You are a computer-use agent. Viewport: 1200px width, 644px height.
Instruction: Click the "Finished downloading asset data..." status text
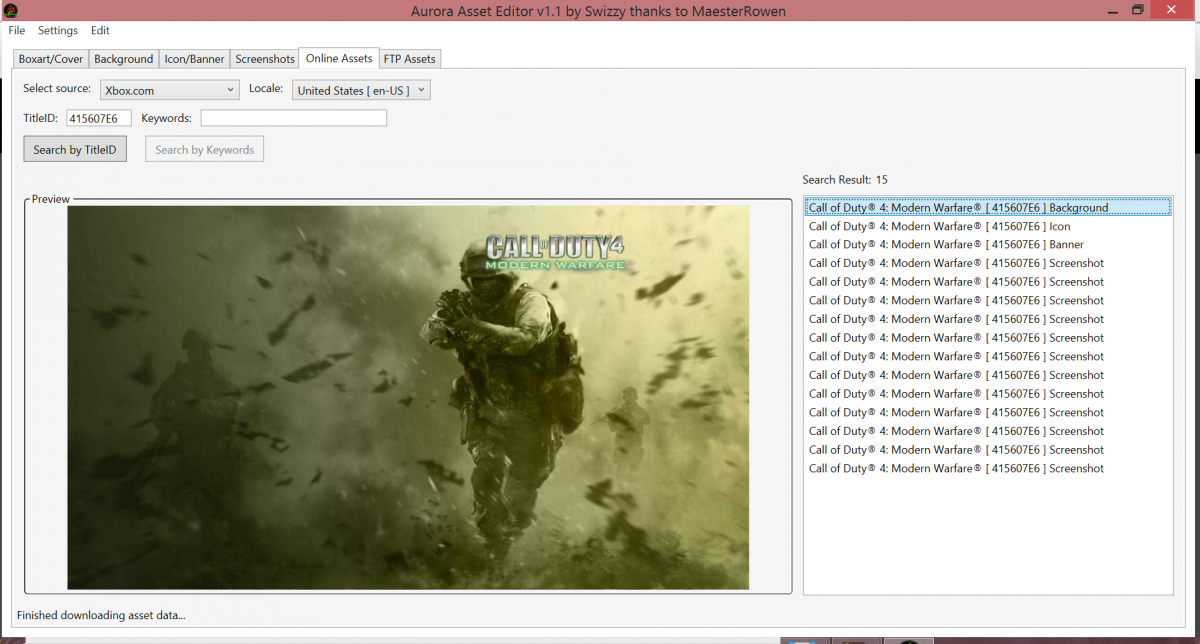101,616
